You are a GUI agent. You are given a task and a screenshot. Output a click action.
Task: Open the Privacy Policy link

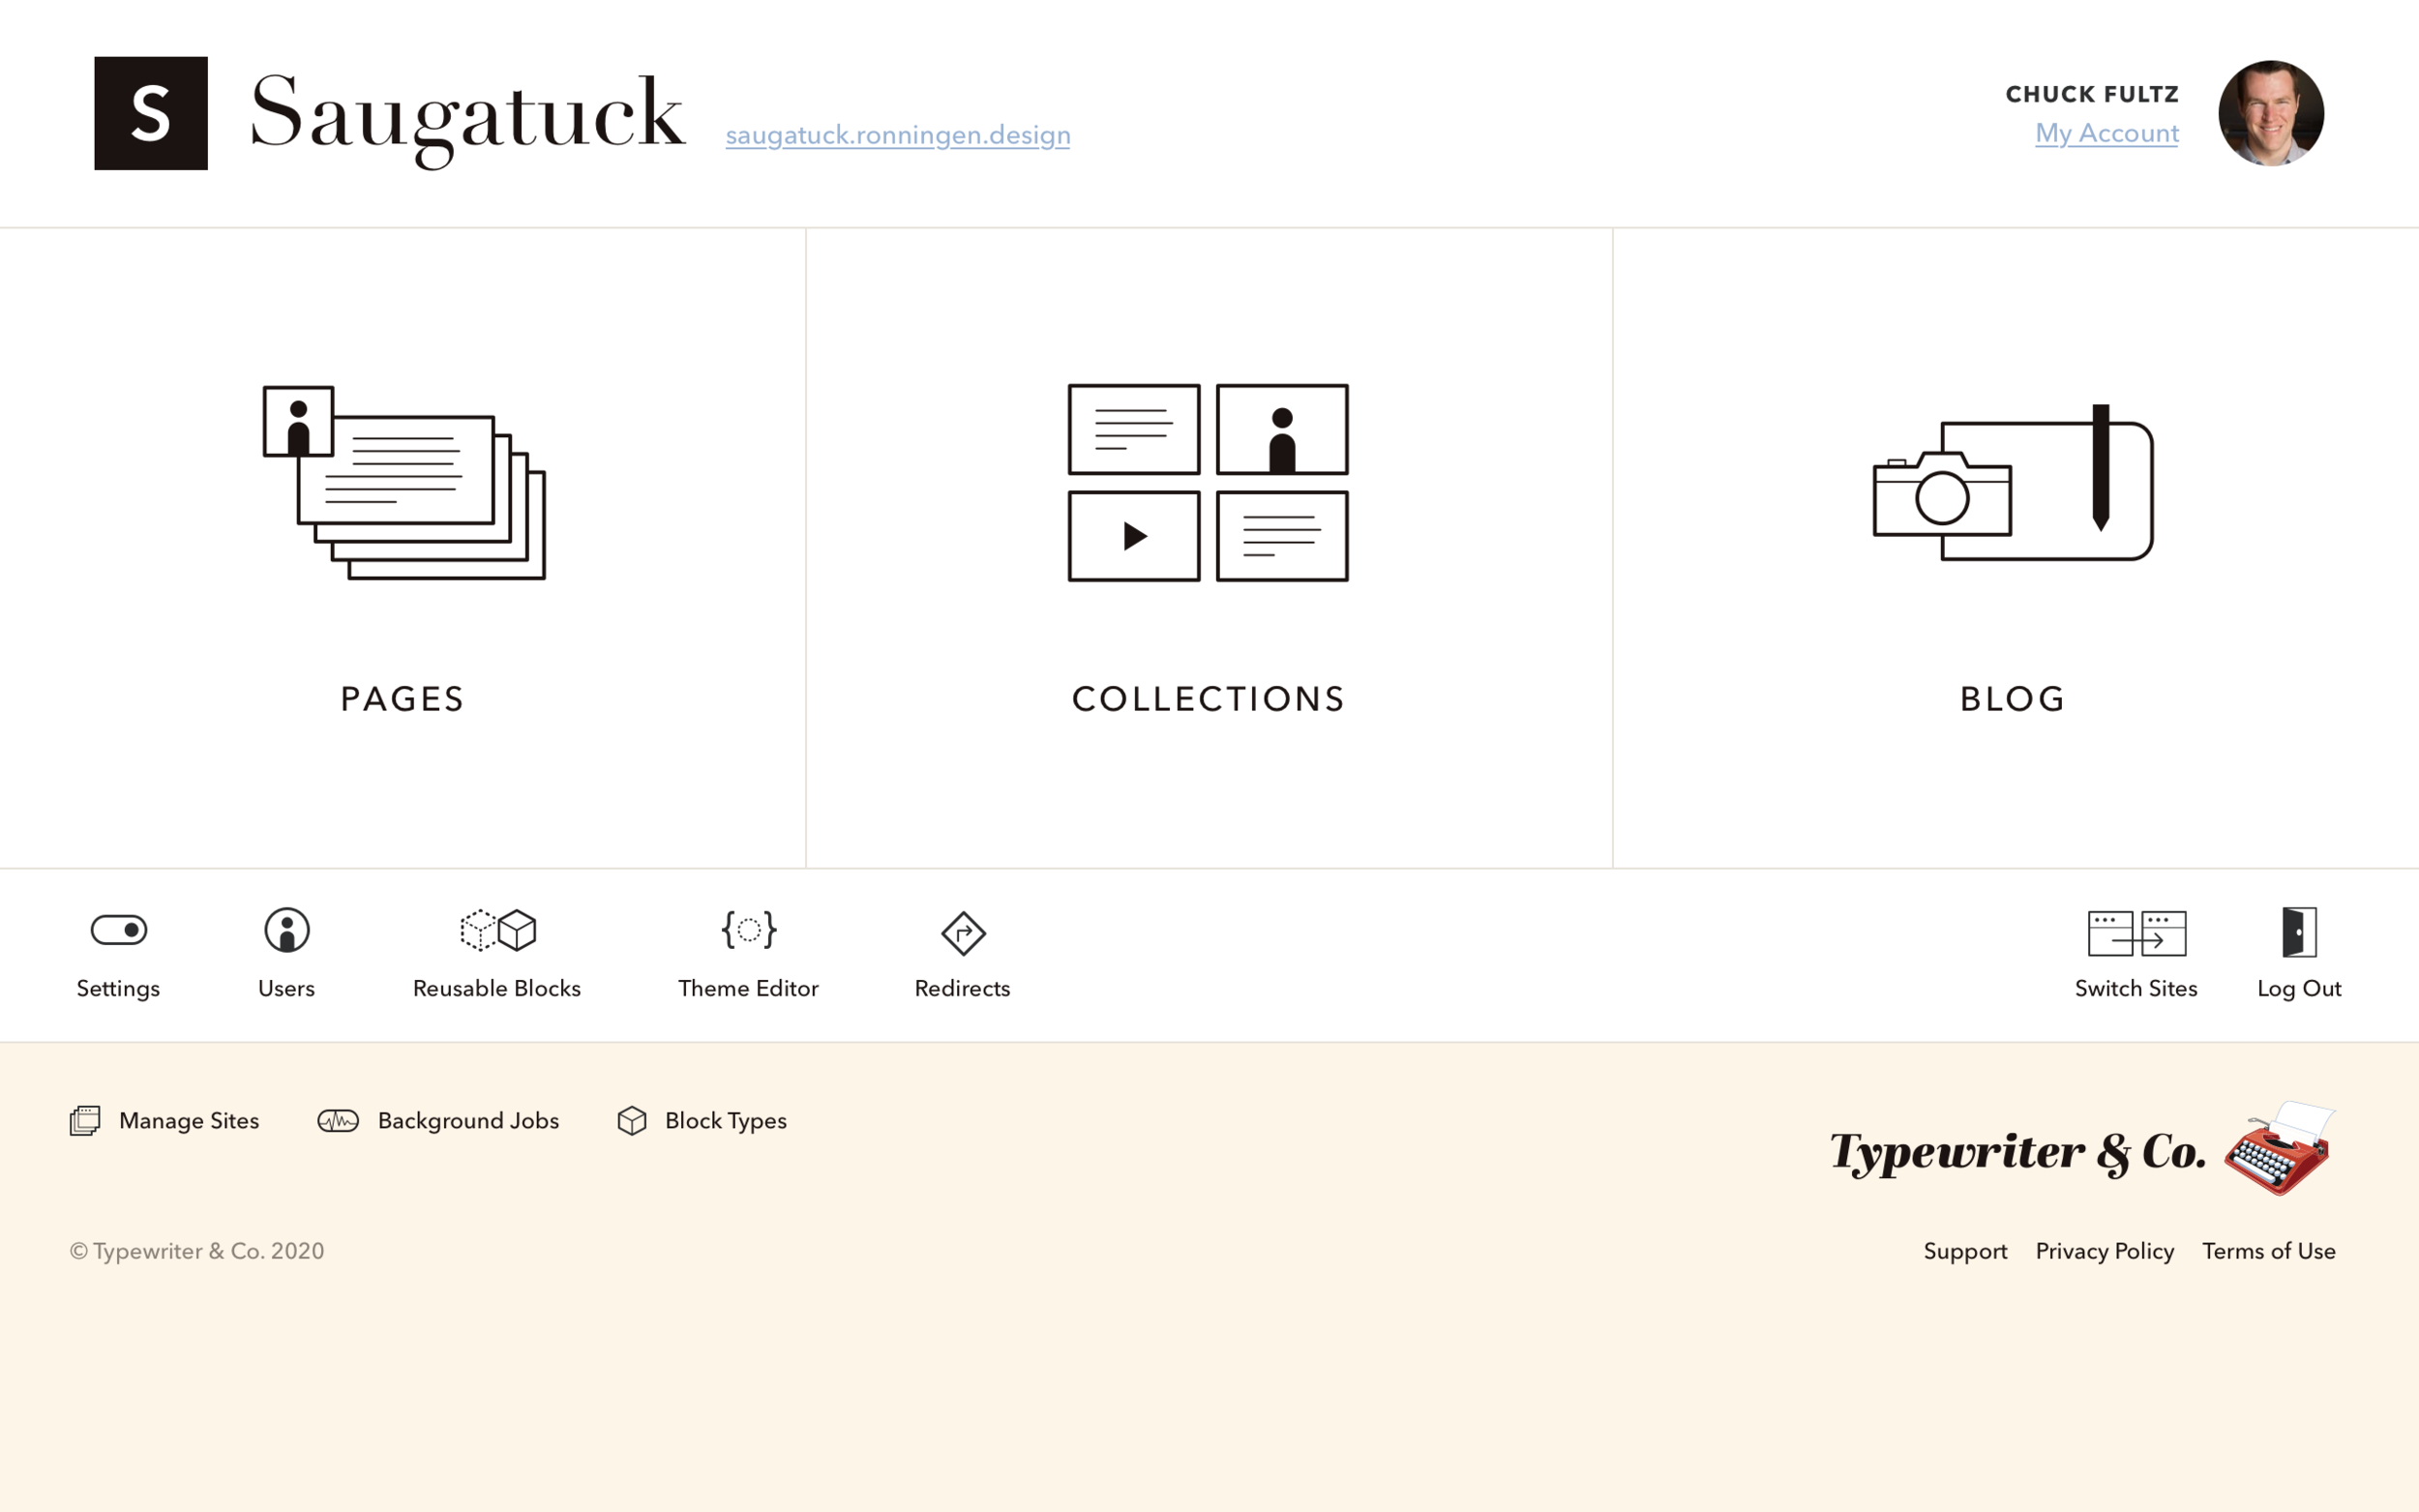2104,1251
